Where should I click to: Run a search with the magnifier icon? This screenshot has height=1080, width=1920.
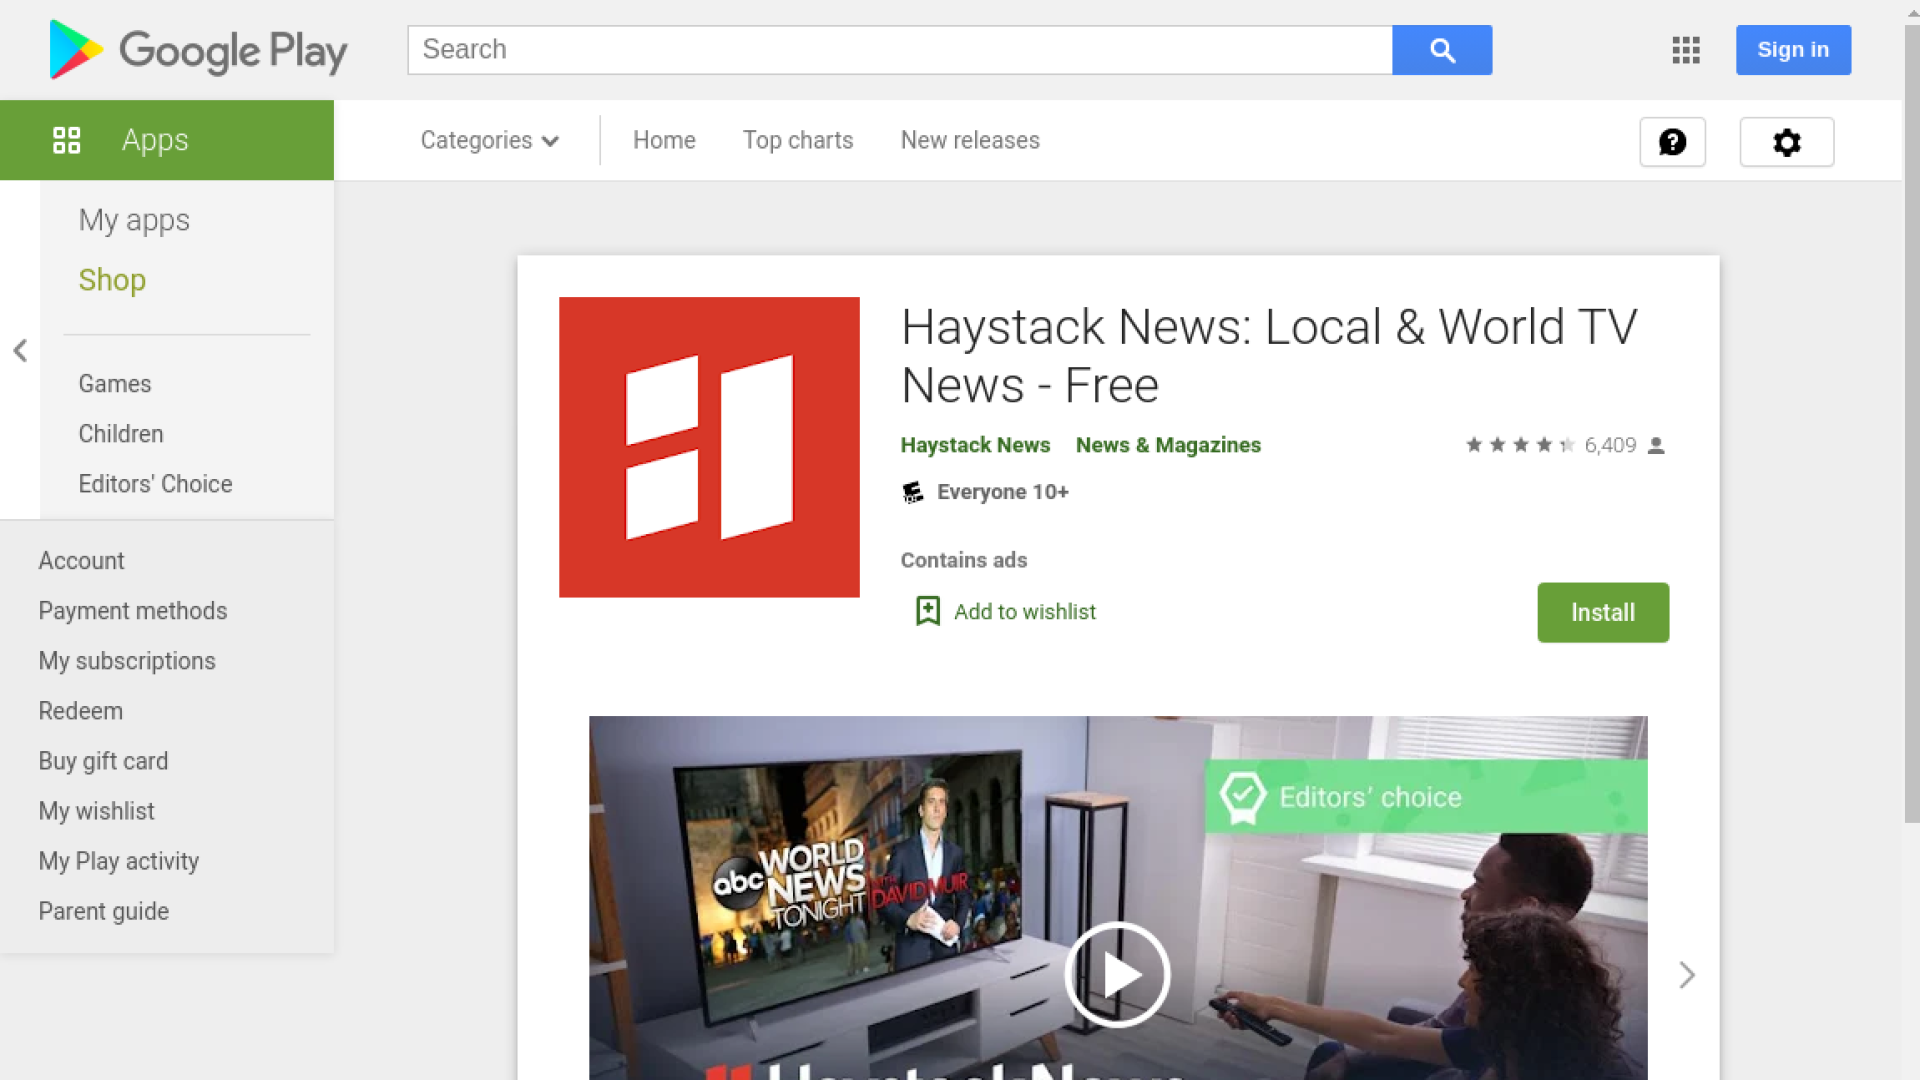pyautogui.click(x=1441, y=49)
